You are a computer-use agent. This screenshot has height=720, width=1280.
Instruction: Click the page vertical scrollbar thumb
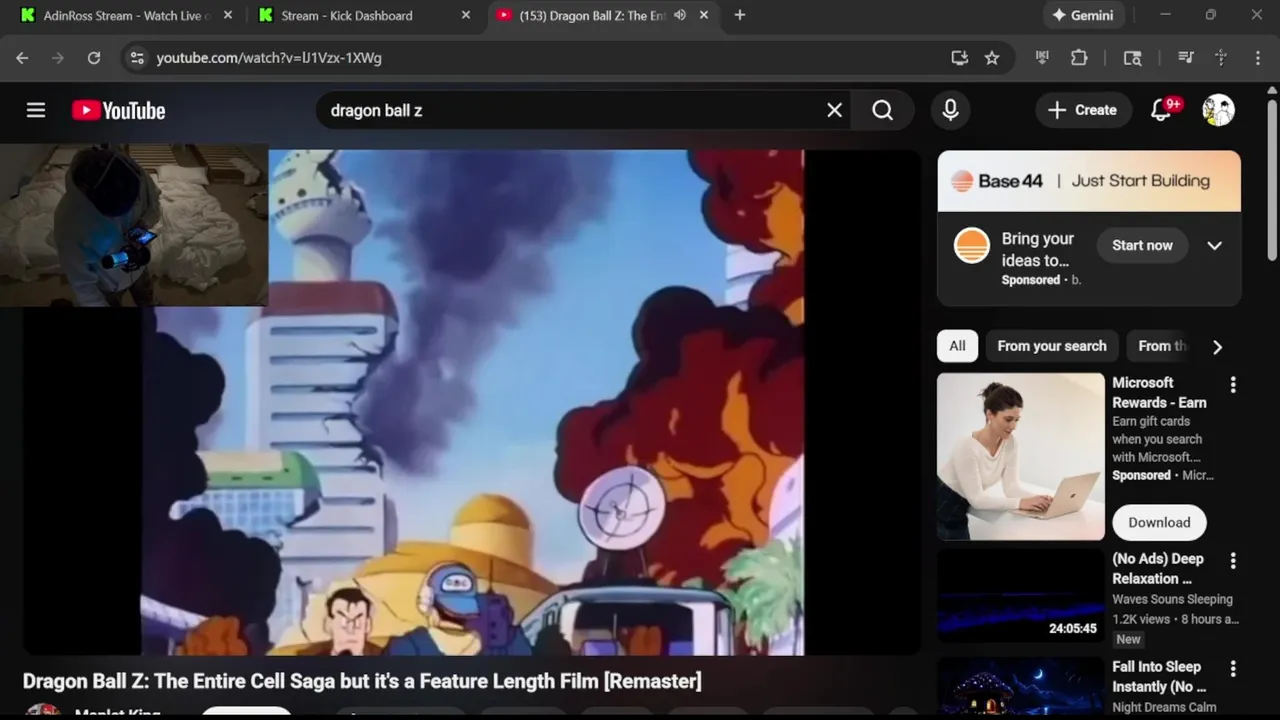click(x=1272, y=180)
